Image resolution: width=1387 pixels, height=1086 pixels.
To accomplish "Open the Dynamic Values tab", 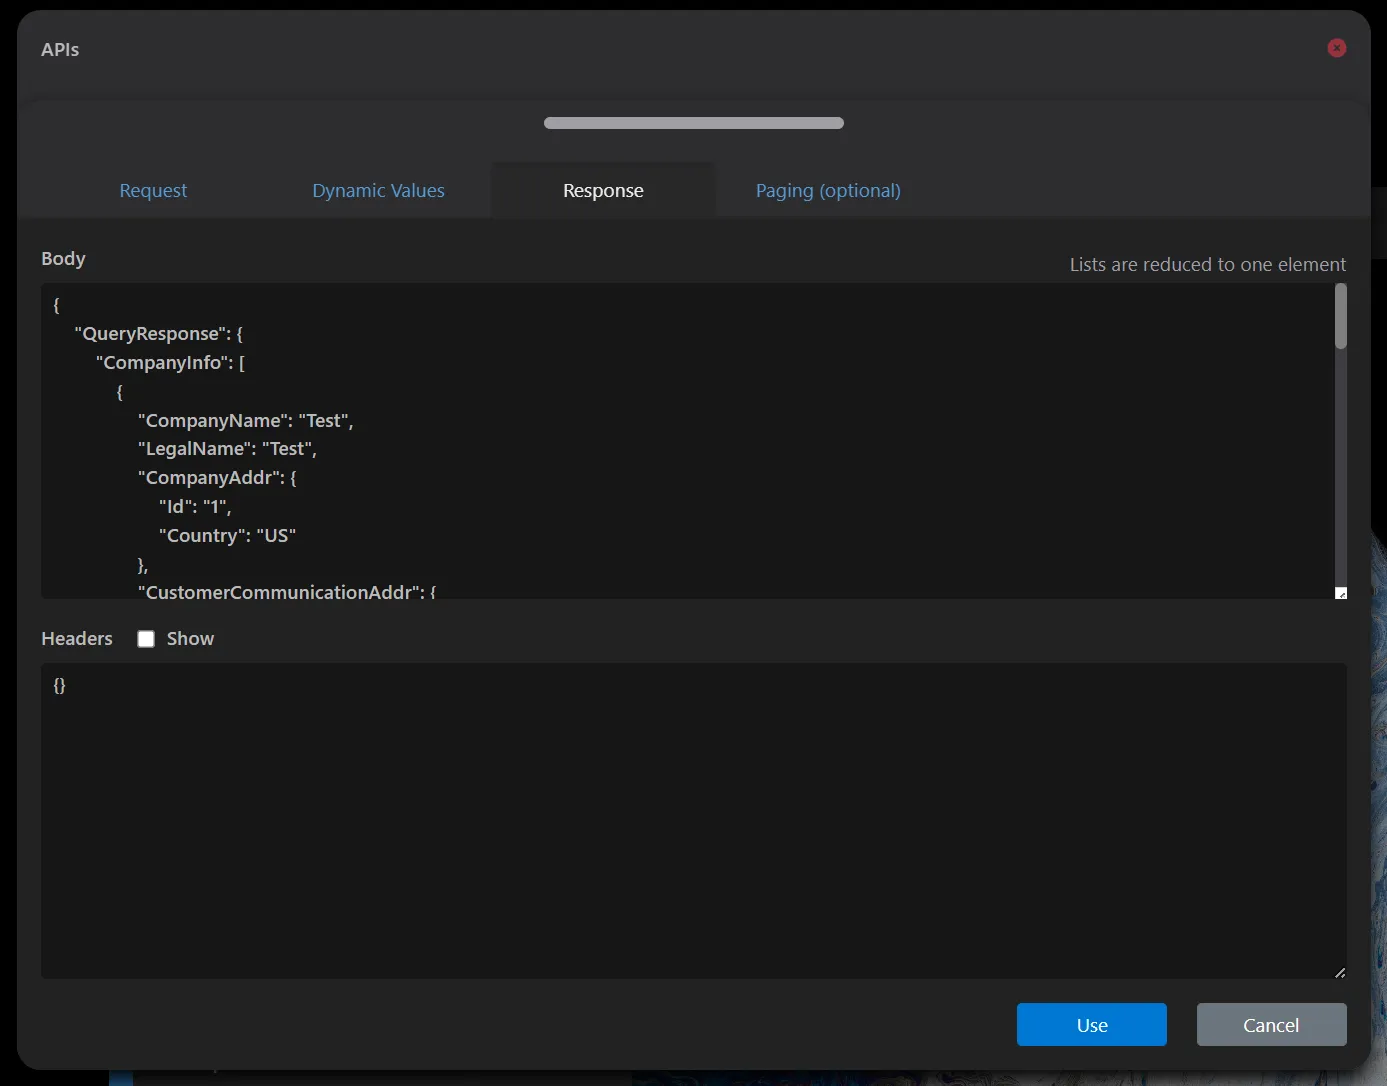I will (378, 190).
